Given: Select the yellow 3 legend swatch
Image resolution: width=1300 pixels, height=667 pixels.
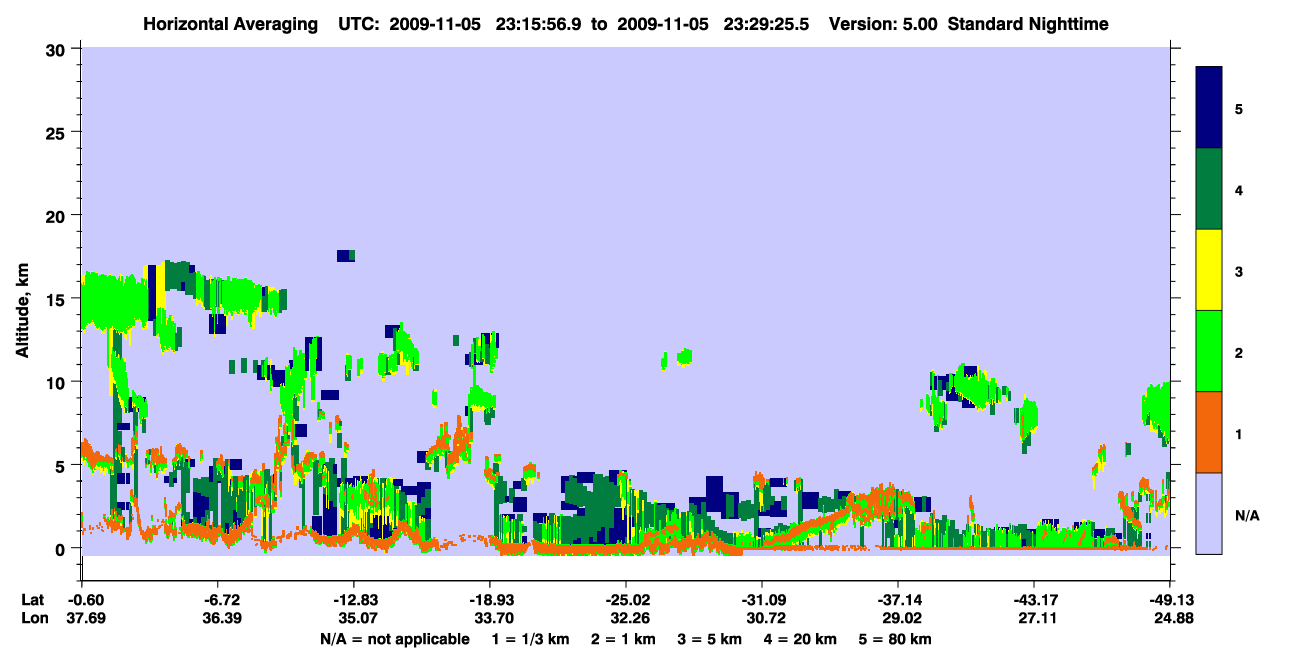Looking at the screenshot, I should point(1209,270).
